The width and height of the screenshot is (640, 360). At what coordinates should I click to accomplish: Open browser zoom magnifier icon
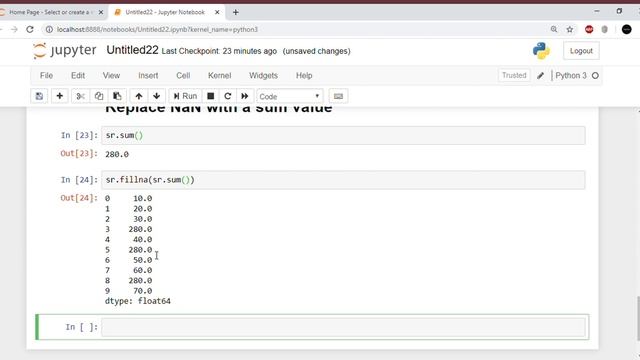554,29
